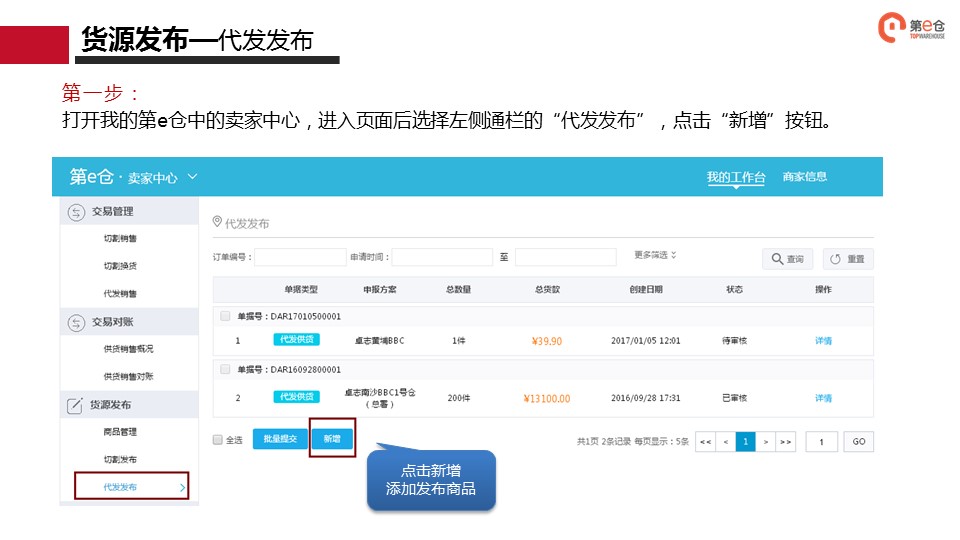
Task: Select 切割销售 in sidebar
Action: 120,238
